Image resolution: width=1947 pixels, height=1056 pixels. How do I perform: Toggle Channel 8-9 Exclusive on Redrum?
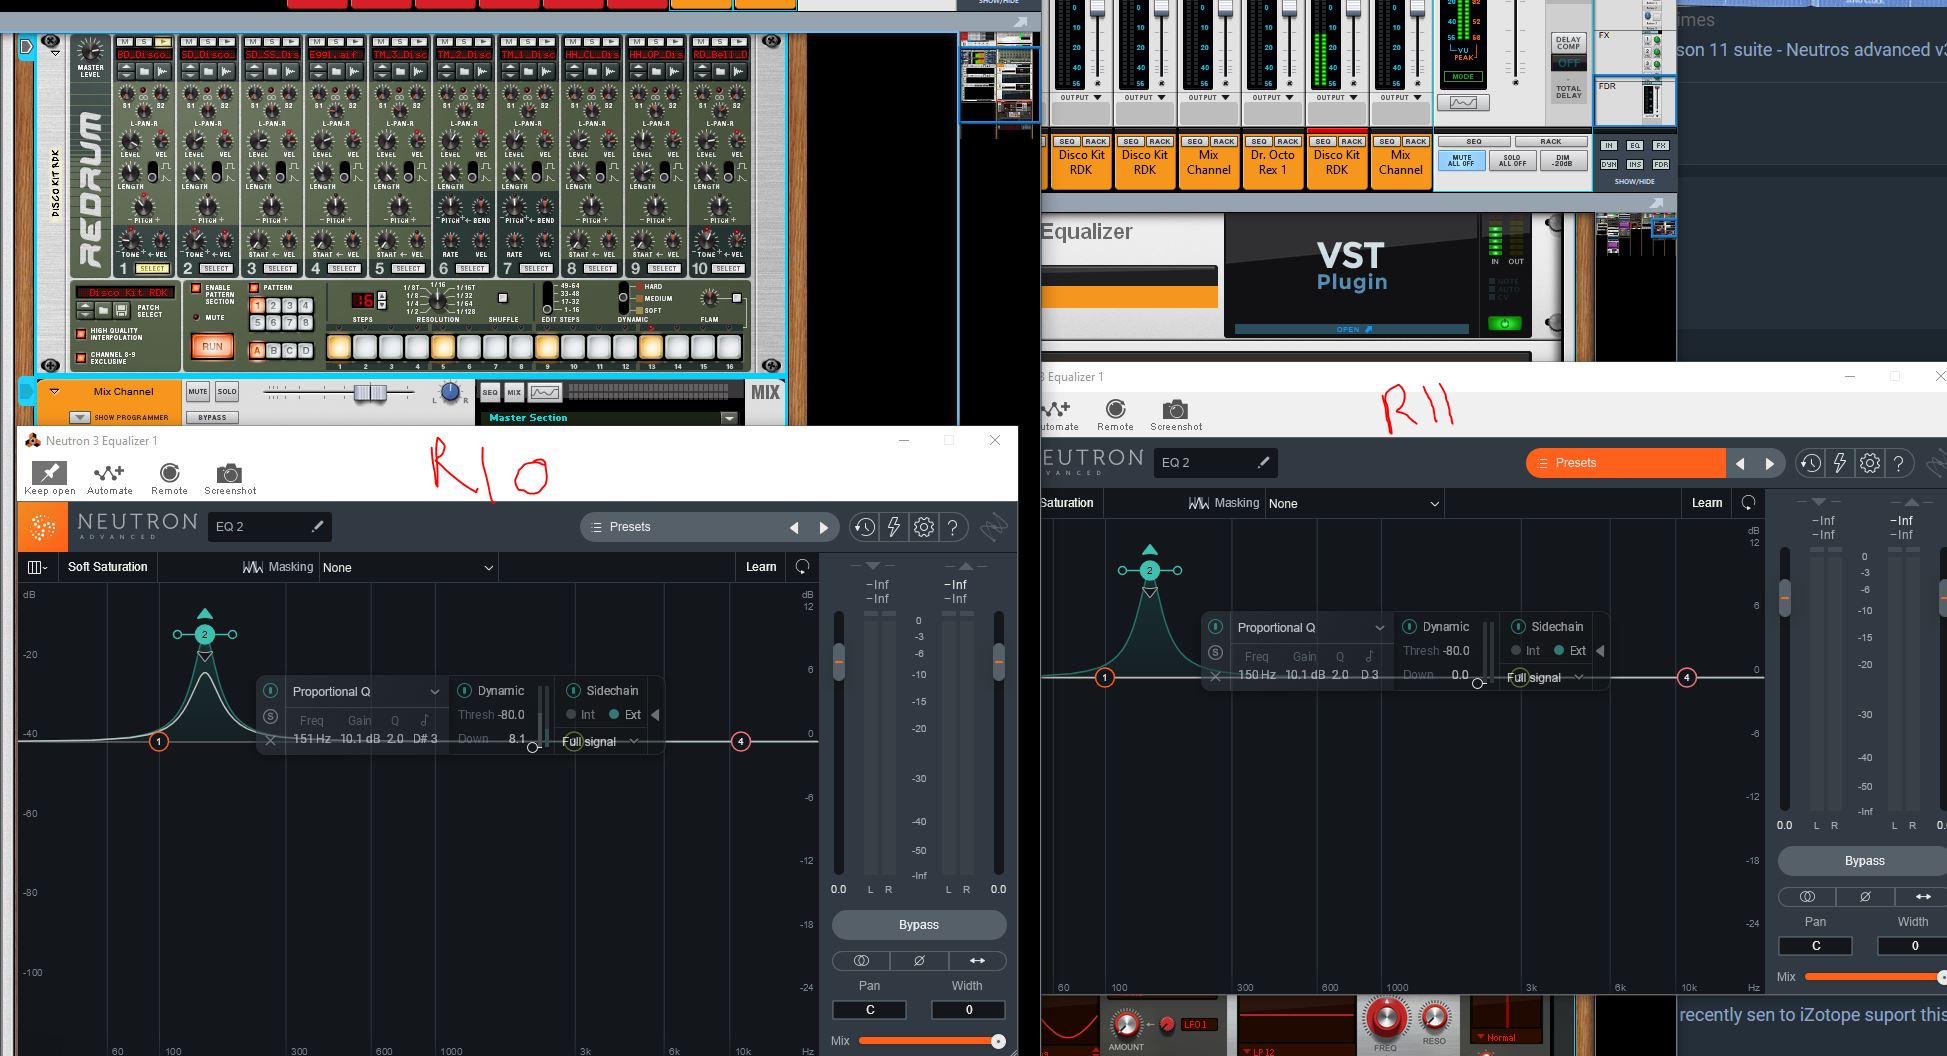pyautogui.click(x=82, y=357)
